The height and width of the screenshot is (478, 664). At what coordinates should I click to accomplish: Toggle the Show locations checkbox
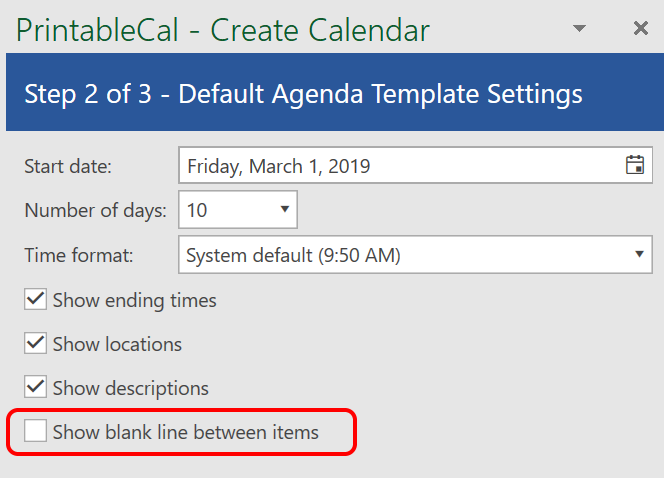(x=36, y=344)
